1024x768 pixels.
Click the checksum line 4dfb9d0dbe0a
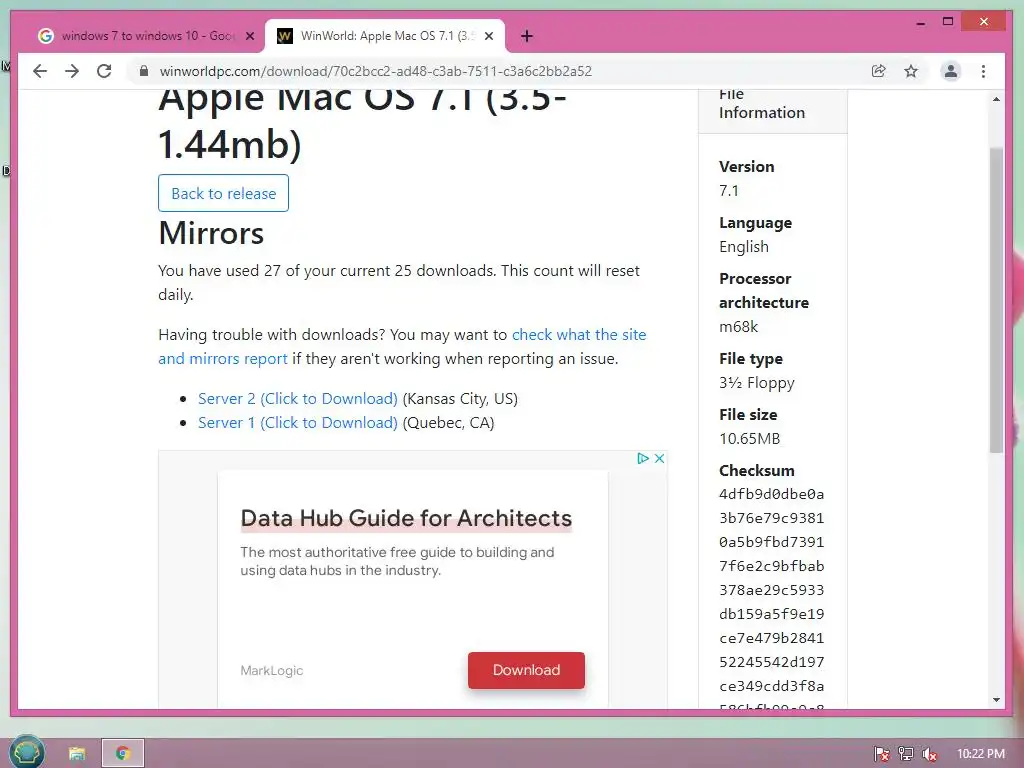tap(771, 494)
